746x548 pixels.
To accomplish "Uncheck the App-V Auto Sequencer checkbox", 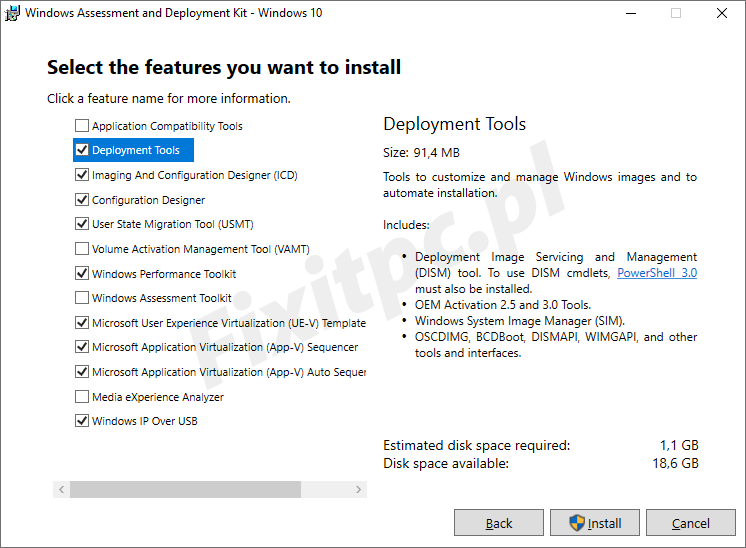I will (x=82, y=371).
